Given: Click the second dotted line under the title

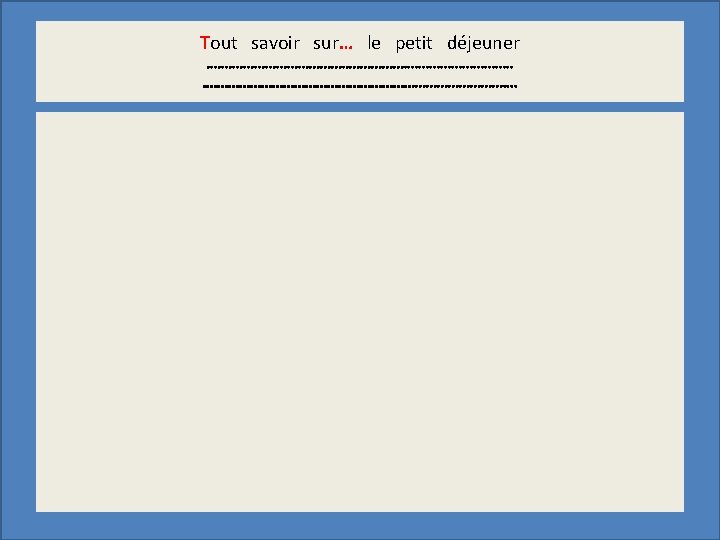Looking at the screenshot, I should click(360, 86).
